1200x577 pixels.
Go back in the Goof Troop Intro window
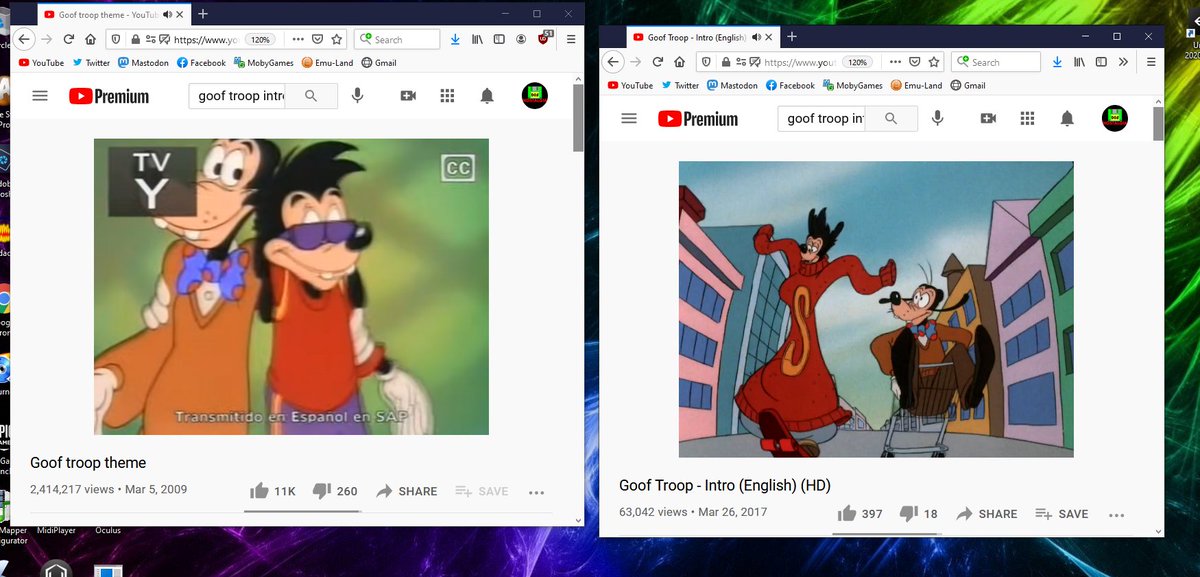(613, 62)
